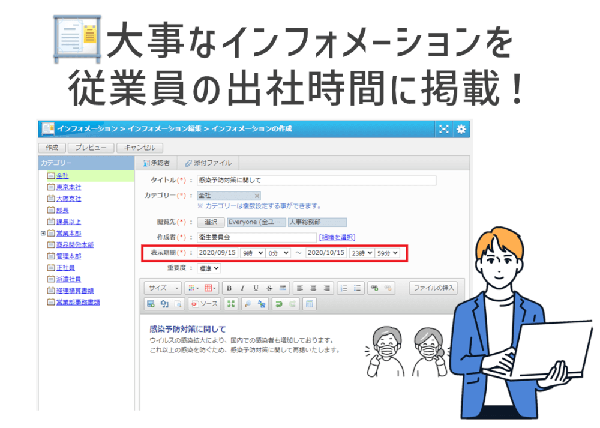This screenshot has height=428, width=600.
Task: Open the find tool in editor
Action: [x=248, y=304]
